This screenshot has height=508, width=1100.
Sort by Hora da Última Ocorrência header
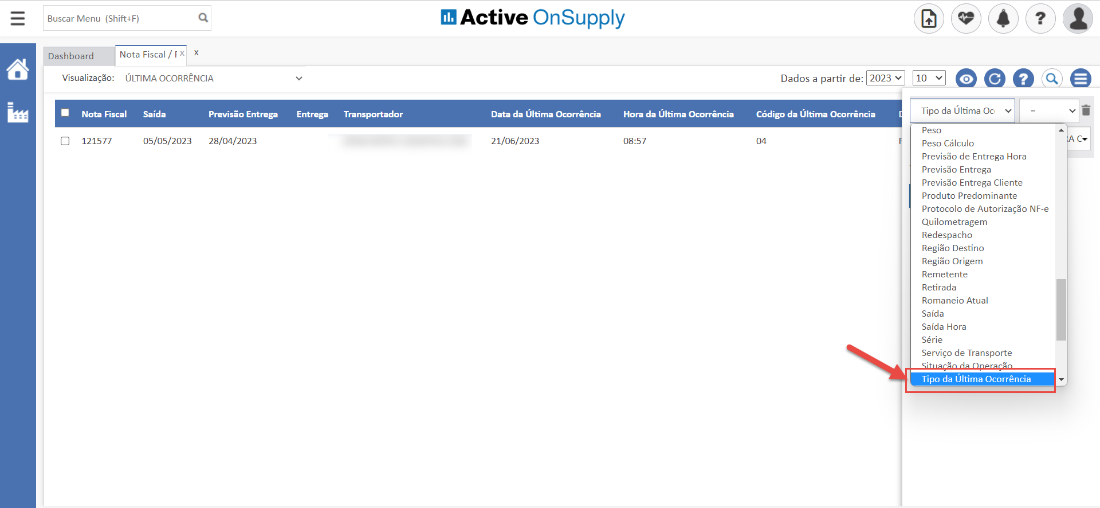click(x=678, y=114)
